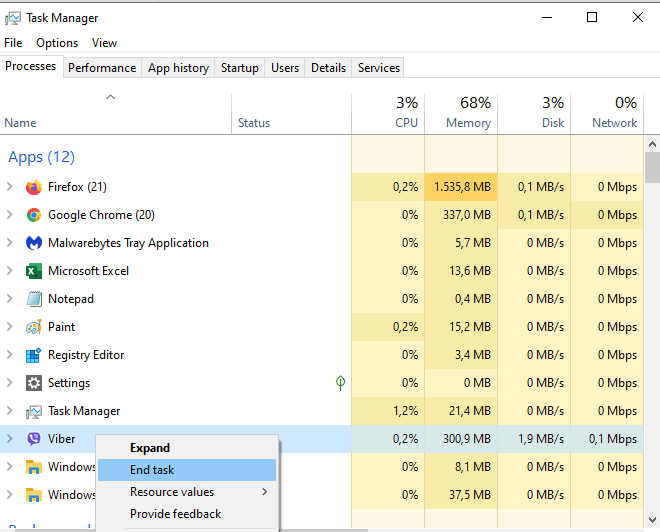Sort processes by Memory column
Viewport: 660px width, 532px height.
pyautogui.click(x=461, y=112)
